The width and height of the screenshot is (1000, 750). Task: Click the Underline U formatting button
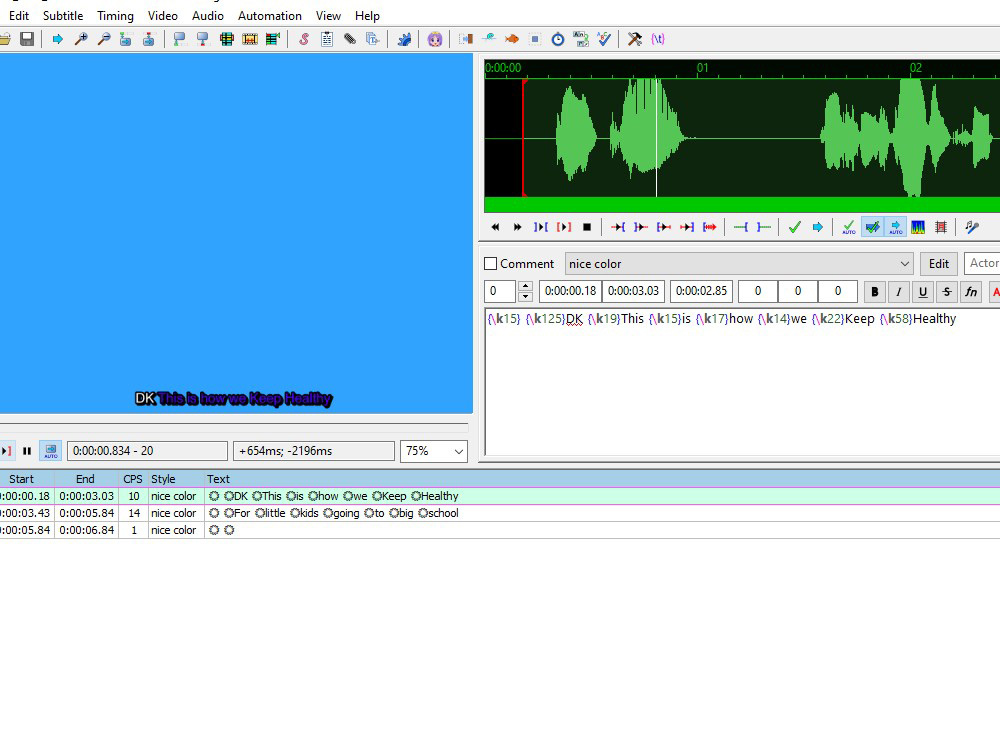(923, 291)
